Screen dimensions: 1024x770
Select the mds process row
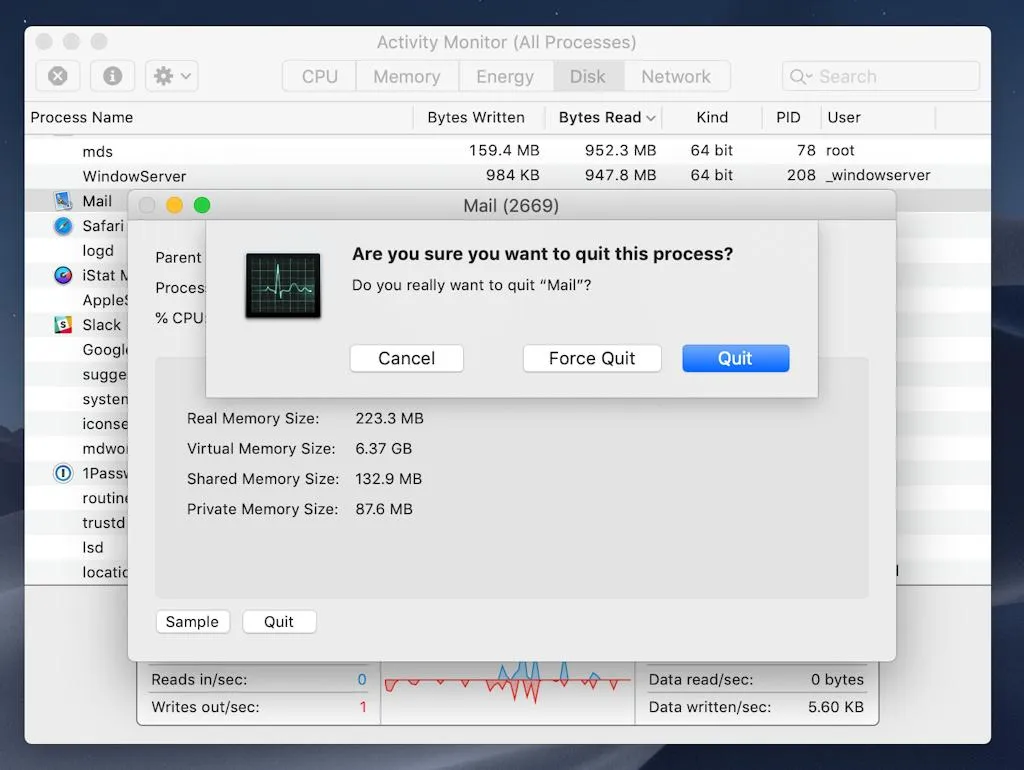(507, 151)
